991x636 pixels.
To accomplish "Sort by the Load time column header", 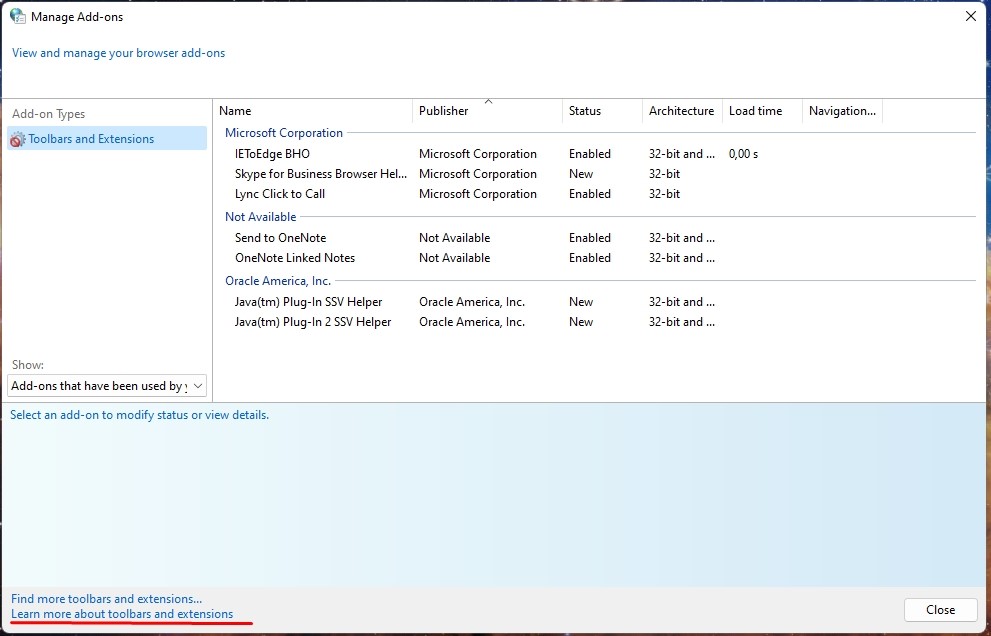I will coord(762,111).
